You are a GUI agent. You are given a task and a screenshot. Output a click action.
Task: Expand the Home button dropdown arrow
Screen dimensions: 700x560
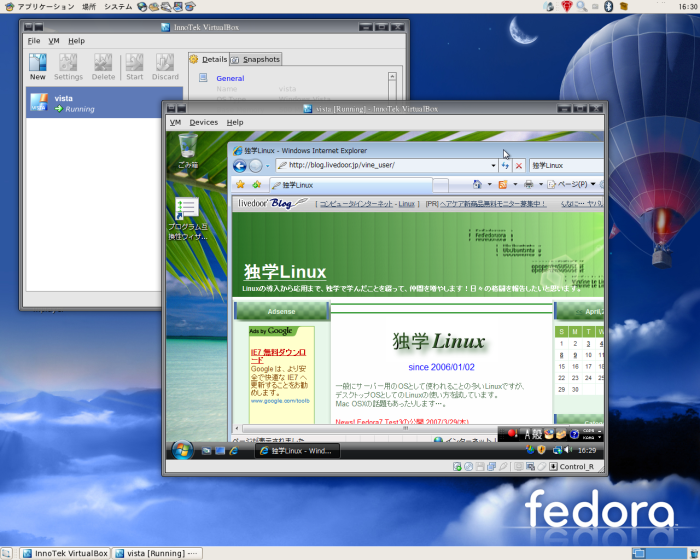point(489,184)
